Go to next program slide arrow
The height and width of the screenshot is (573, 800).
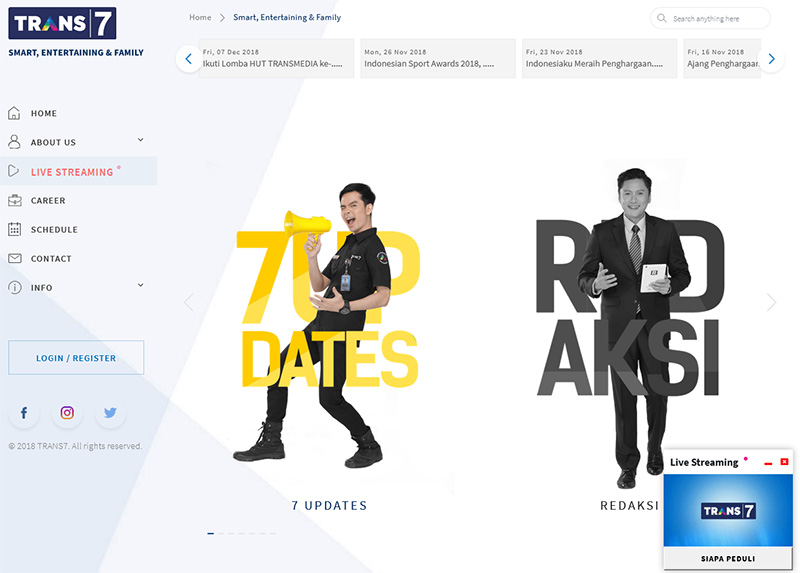771,302
